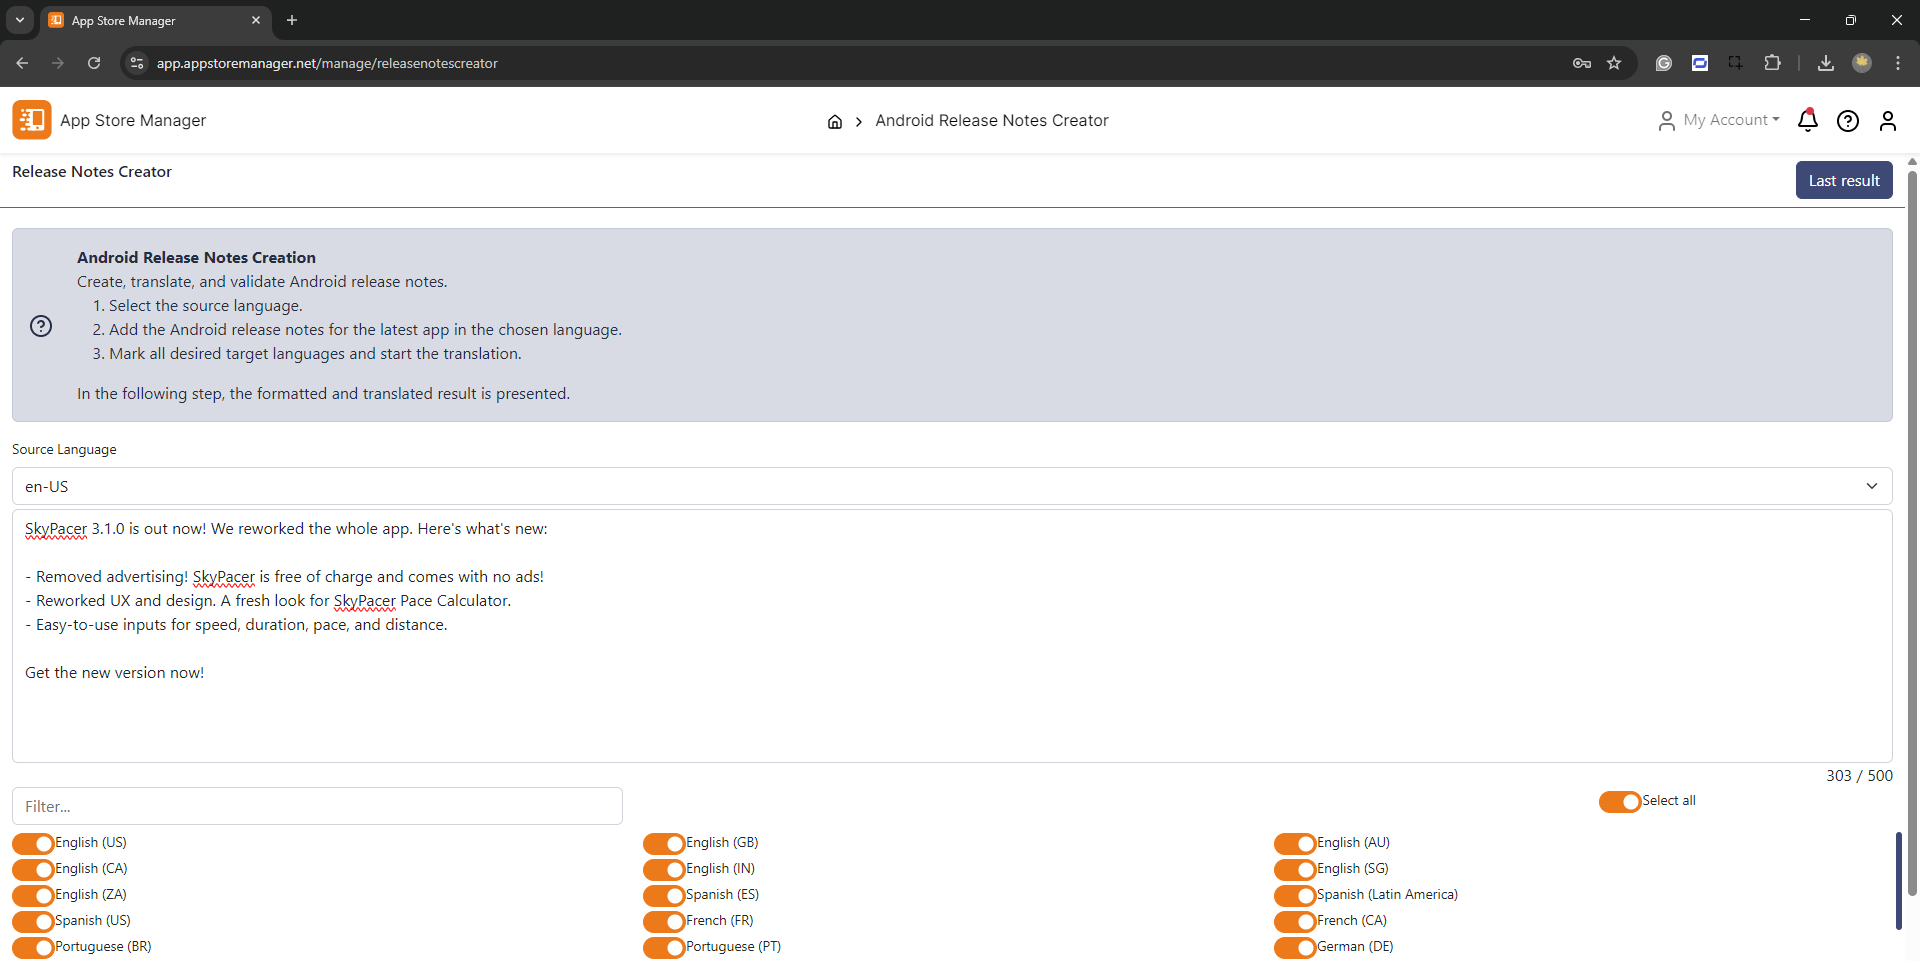Image resolution: width=1920 pixels, height=961 pixels.
Task: Expand the My Account menu
Action: 1719,121
